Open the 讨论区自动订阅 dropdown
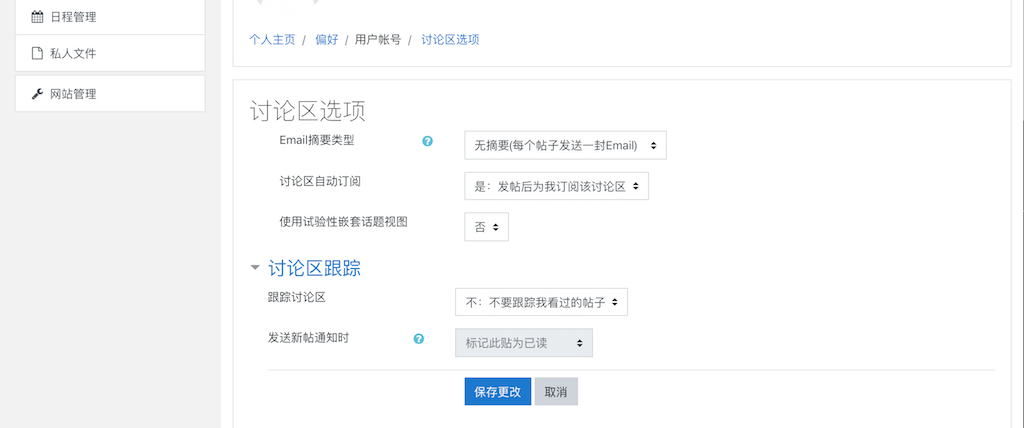Screen dimensions: 1024x428 point(556,186)
